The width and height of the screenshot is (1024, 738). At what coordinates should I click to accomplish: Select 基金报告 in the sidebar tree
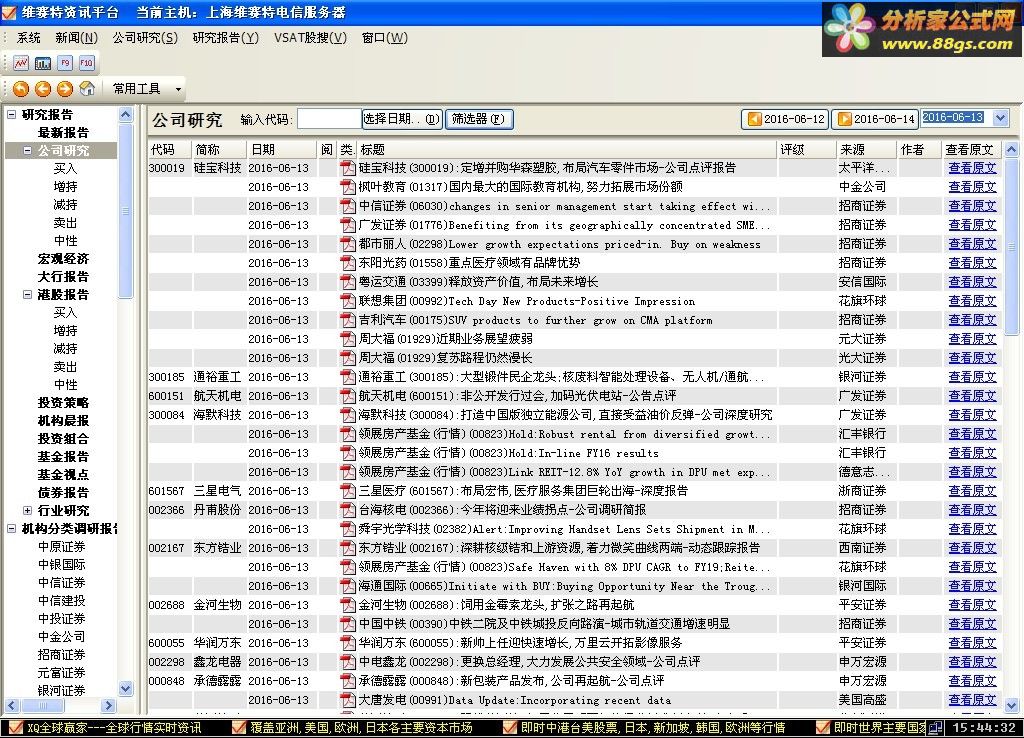click(x=63, y=457)
